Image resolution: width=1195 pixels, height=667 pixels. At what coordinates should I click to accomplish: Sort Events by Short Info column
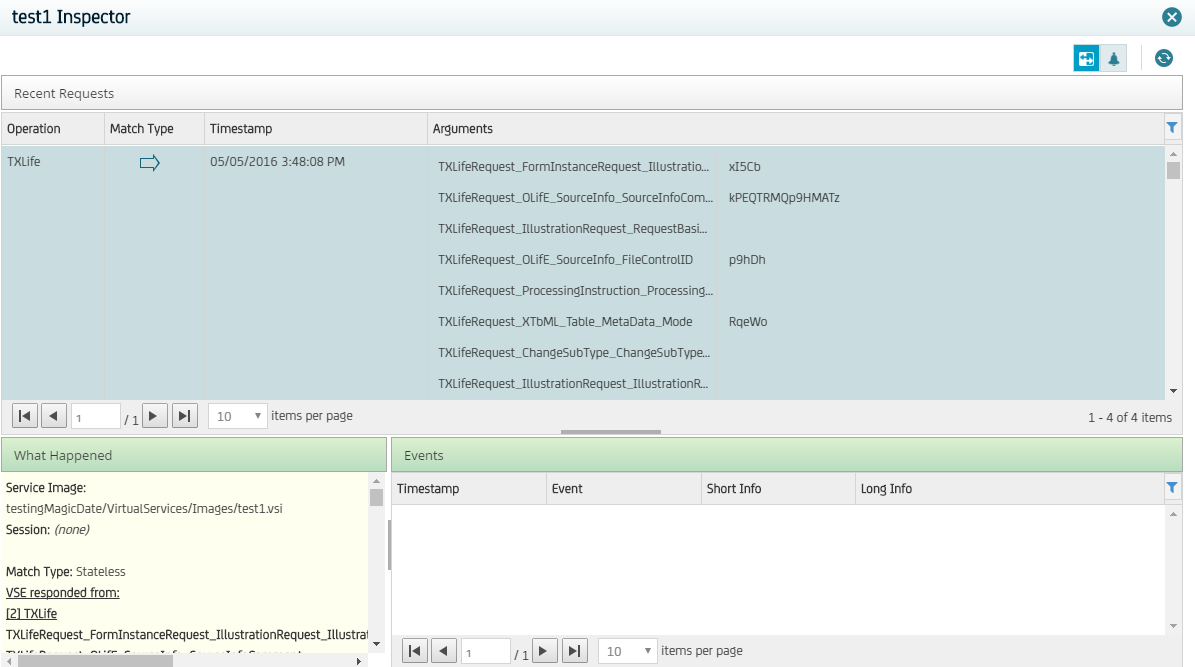734,489
